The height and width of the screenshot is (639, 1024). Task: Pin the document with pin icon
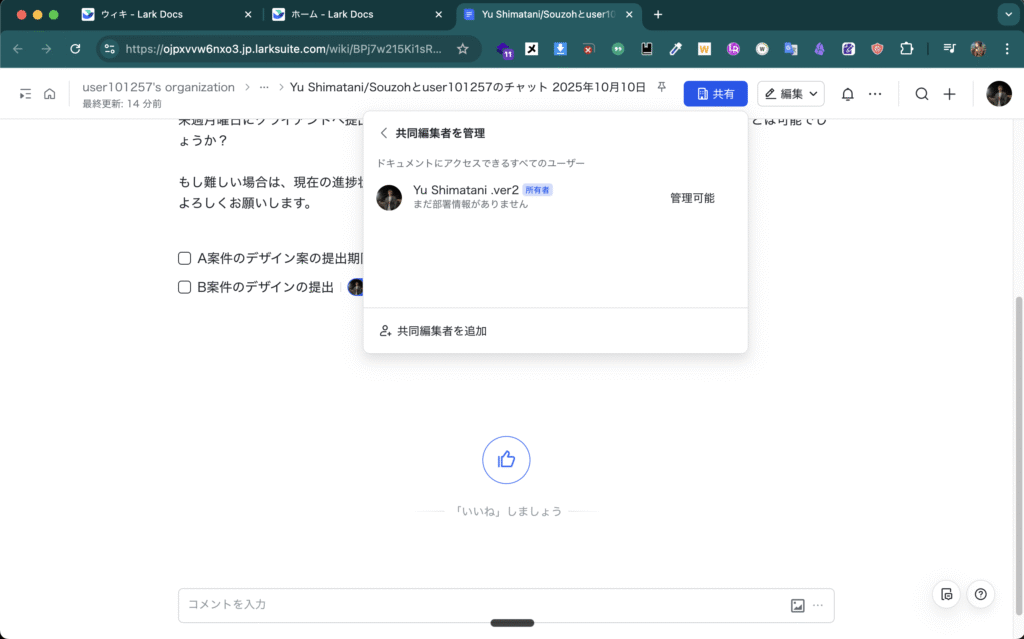[x=661, y=88]
